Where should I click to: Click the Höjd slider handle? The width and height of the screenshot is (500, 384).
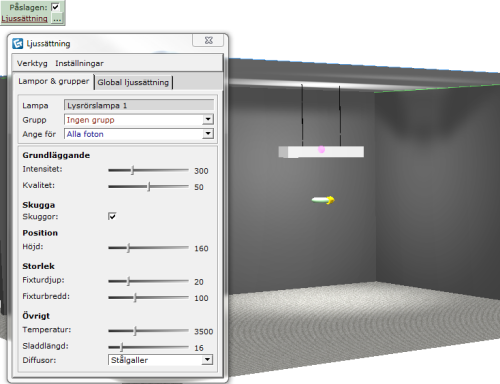pyautogui.click(x=129, y=248)
